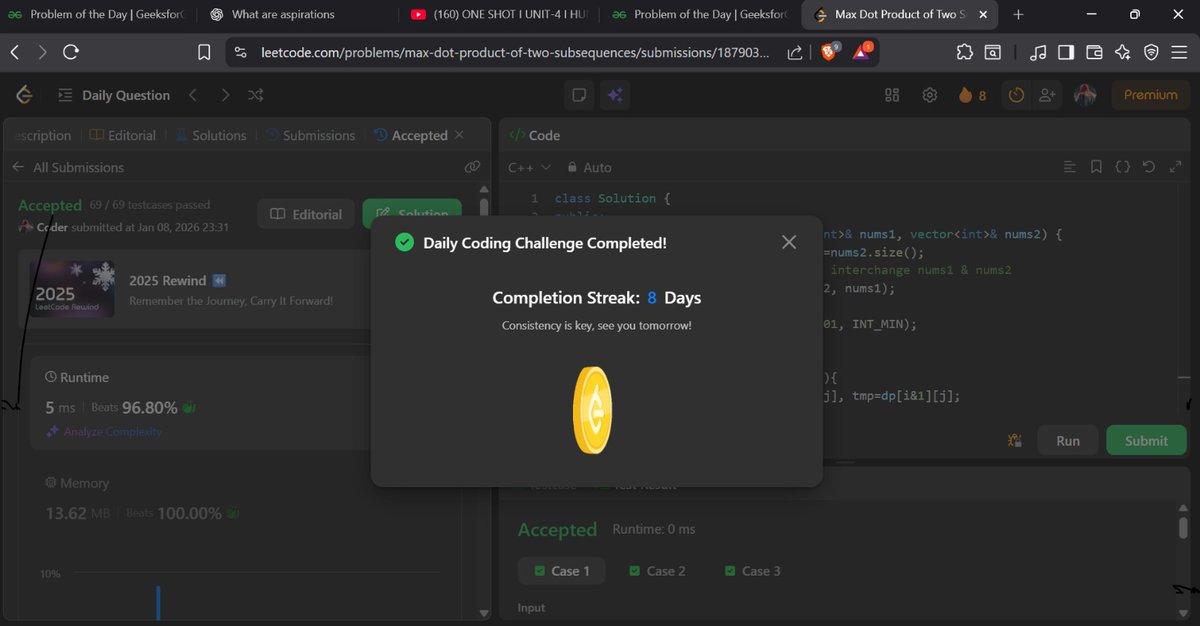Open the C++ language dropdown
Viewport: 1200px width, 626px height.
click(x=529, y=167)
